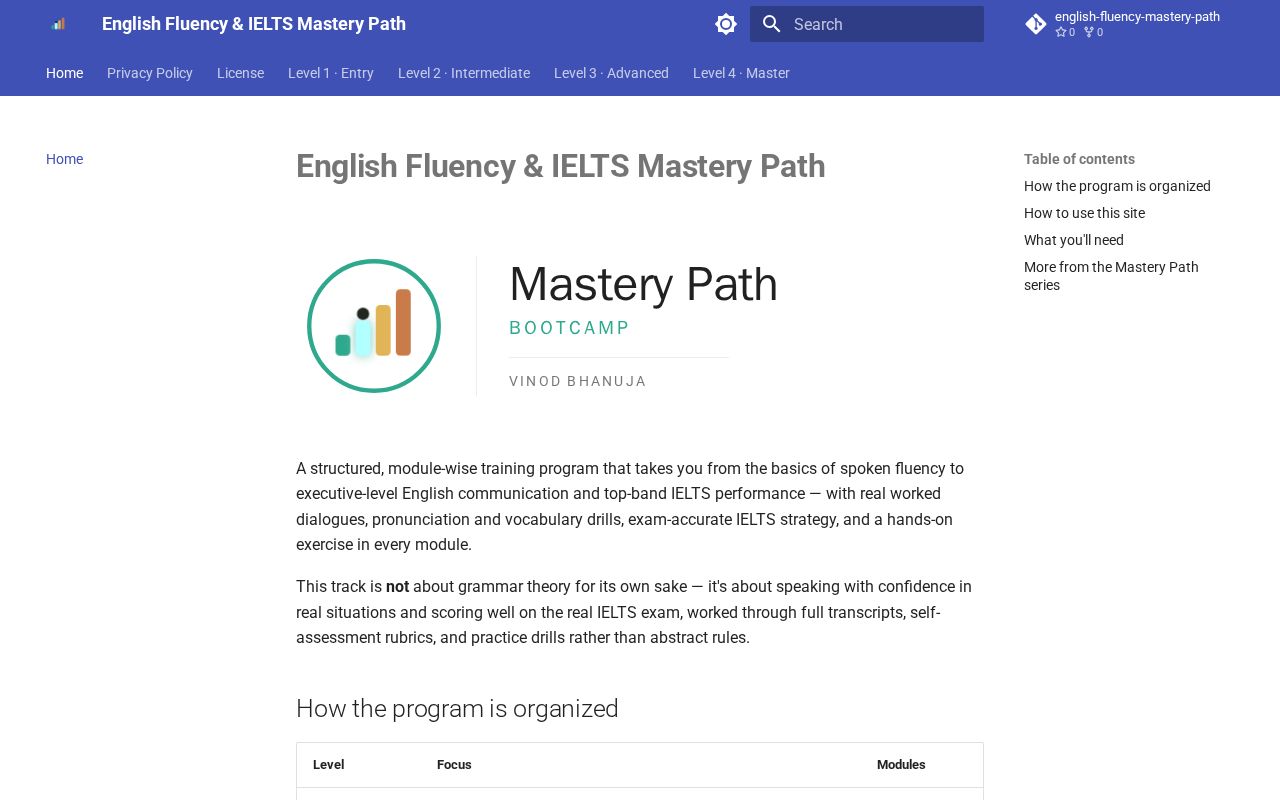Click the Focus table column header
1280x800 pixels.
(x=454, y=765)
